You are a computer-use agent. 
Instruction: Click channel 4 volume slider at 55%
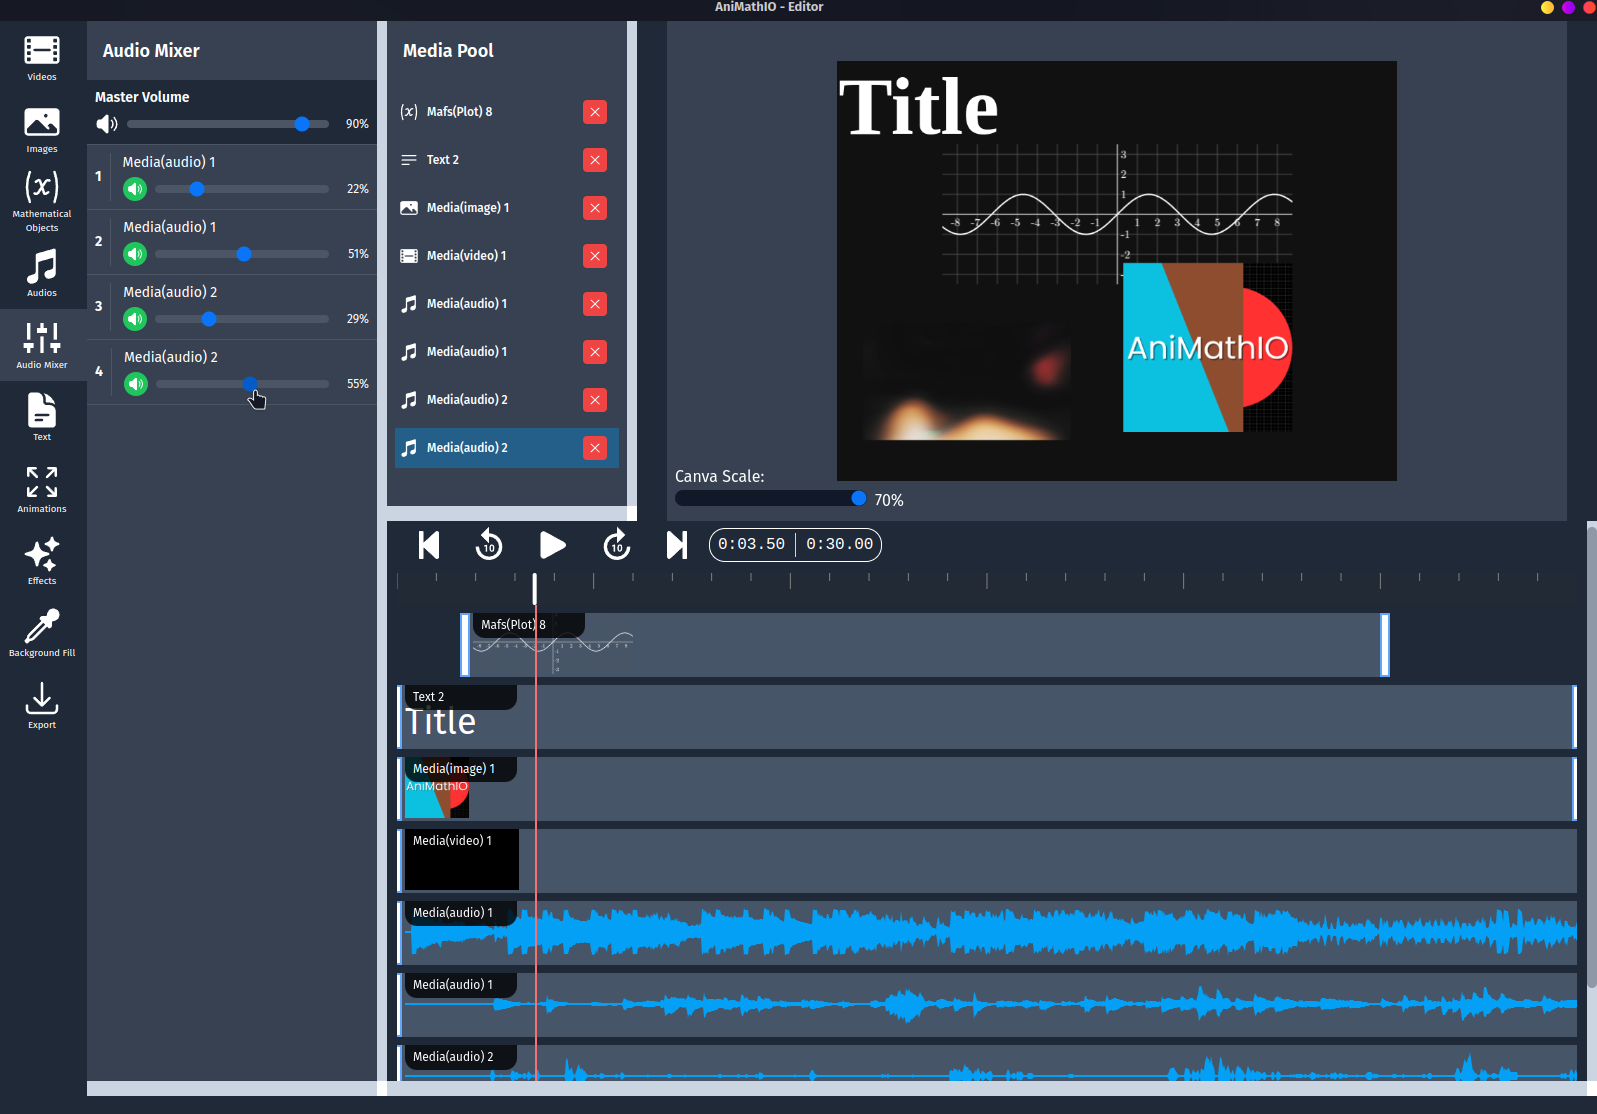tap(250, 384)
